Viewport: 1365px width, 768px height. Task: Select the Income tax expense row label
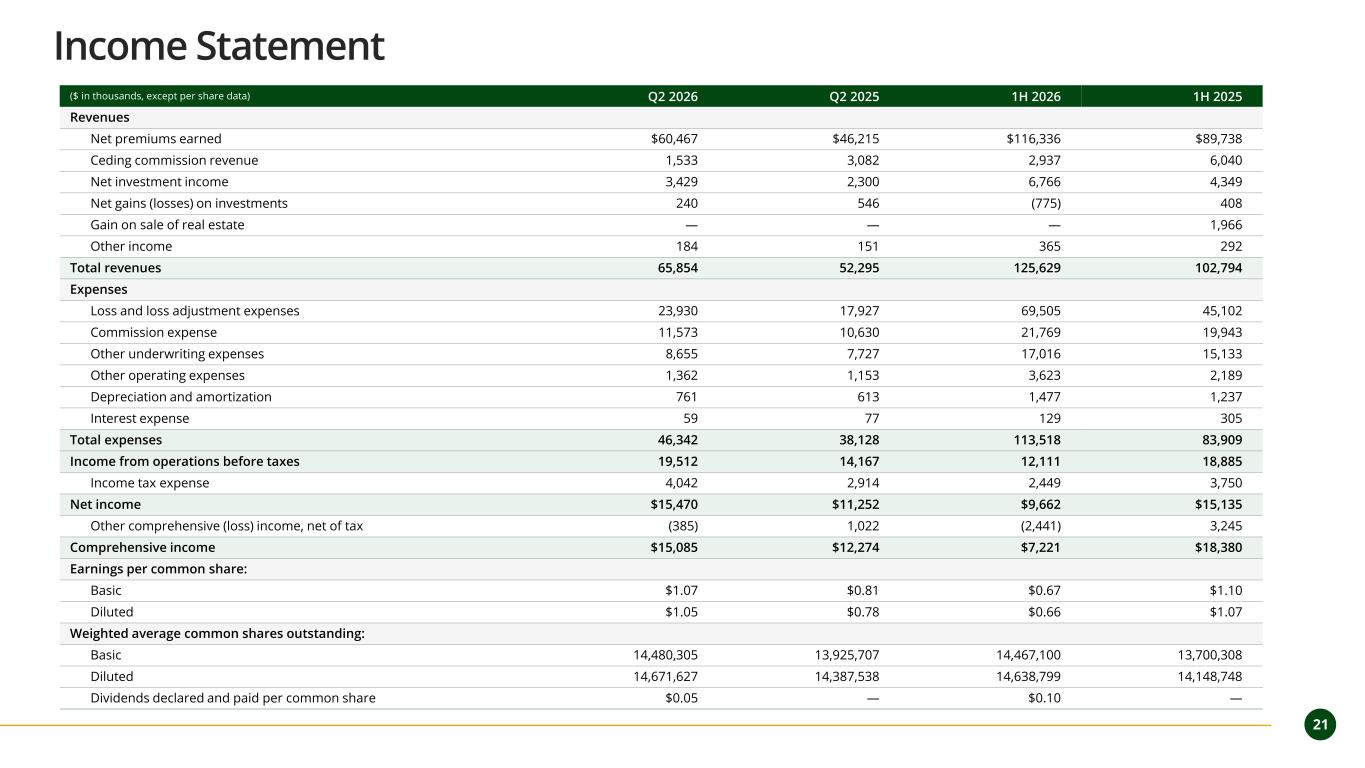point(150,483)
